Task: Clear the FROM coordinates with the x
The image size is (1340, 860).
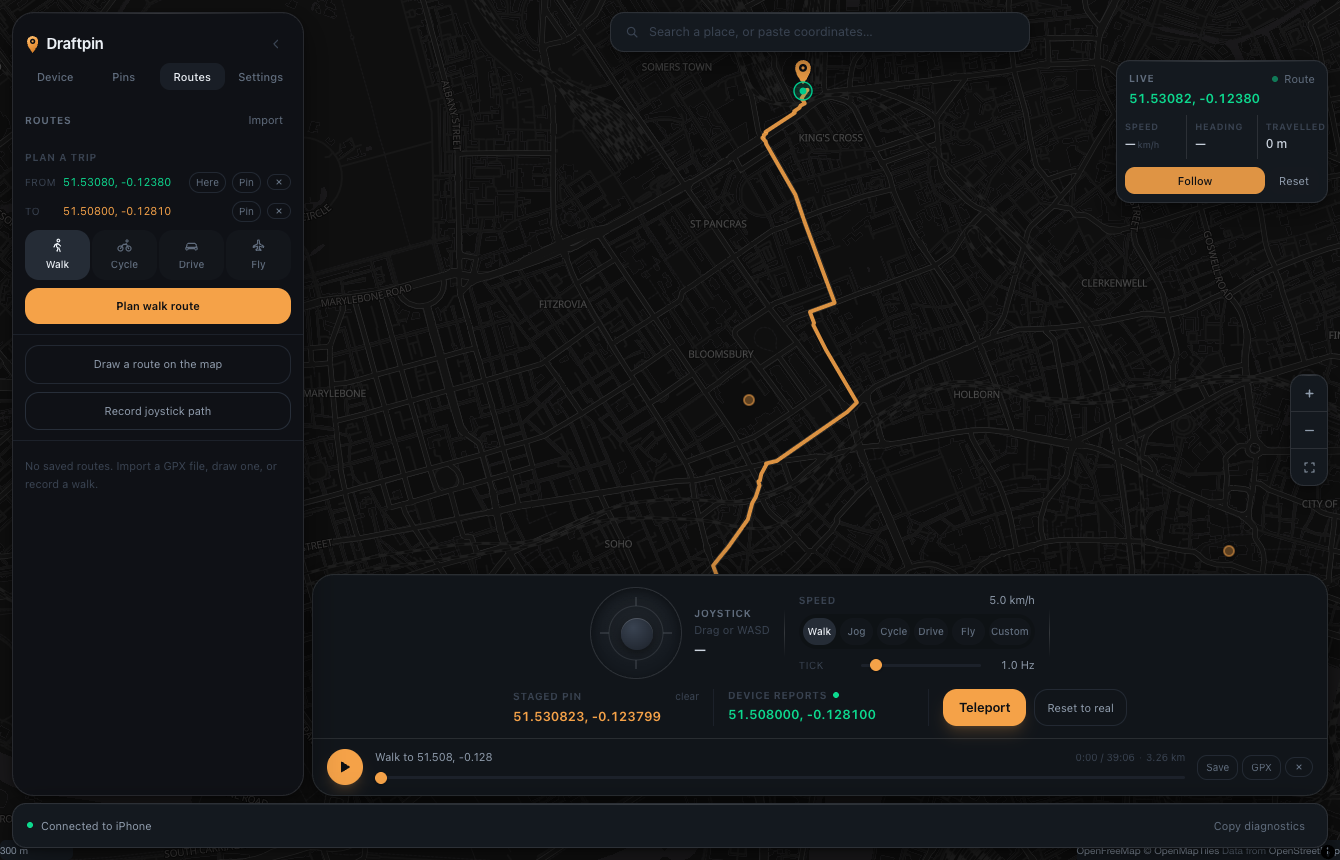Action: pyautogui.click(x=279, y=182)
